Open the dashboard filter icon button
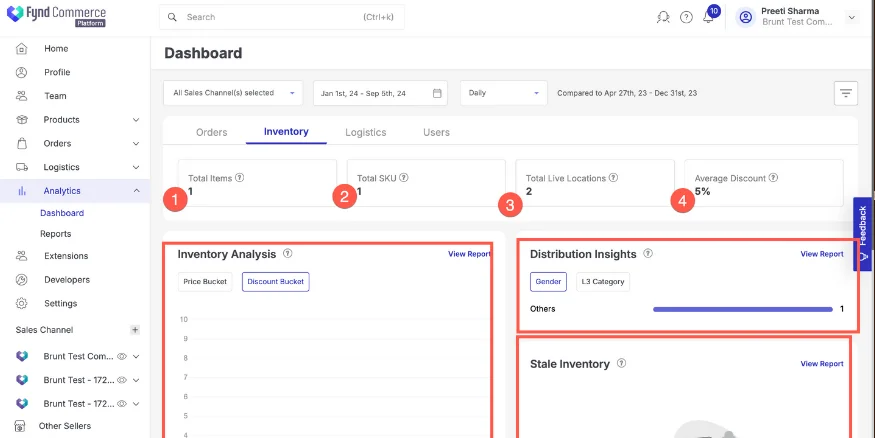The width and height of the screenshot is (875, 438). pos(846,93)
